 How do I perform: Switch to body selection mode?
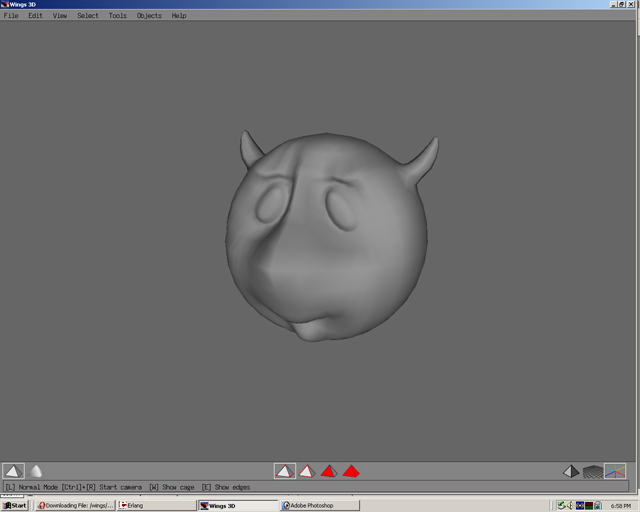[351, 472]
